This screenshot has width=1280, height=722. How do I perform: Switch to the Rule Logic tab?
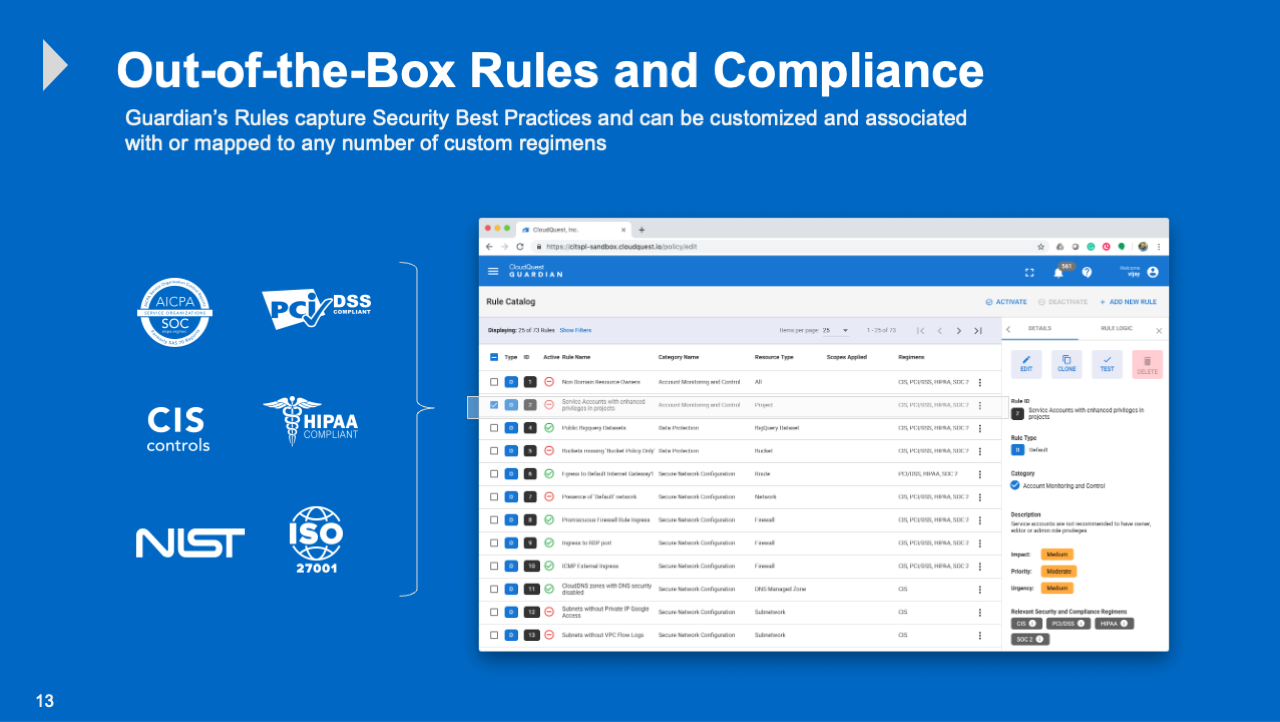point(1116,329)
